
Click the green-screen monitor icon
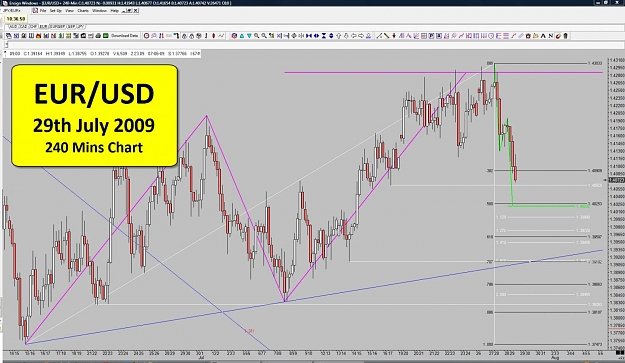click(106, 36)
